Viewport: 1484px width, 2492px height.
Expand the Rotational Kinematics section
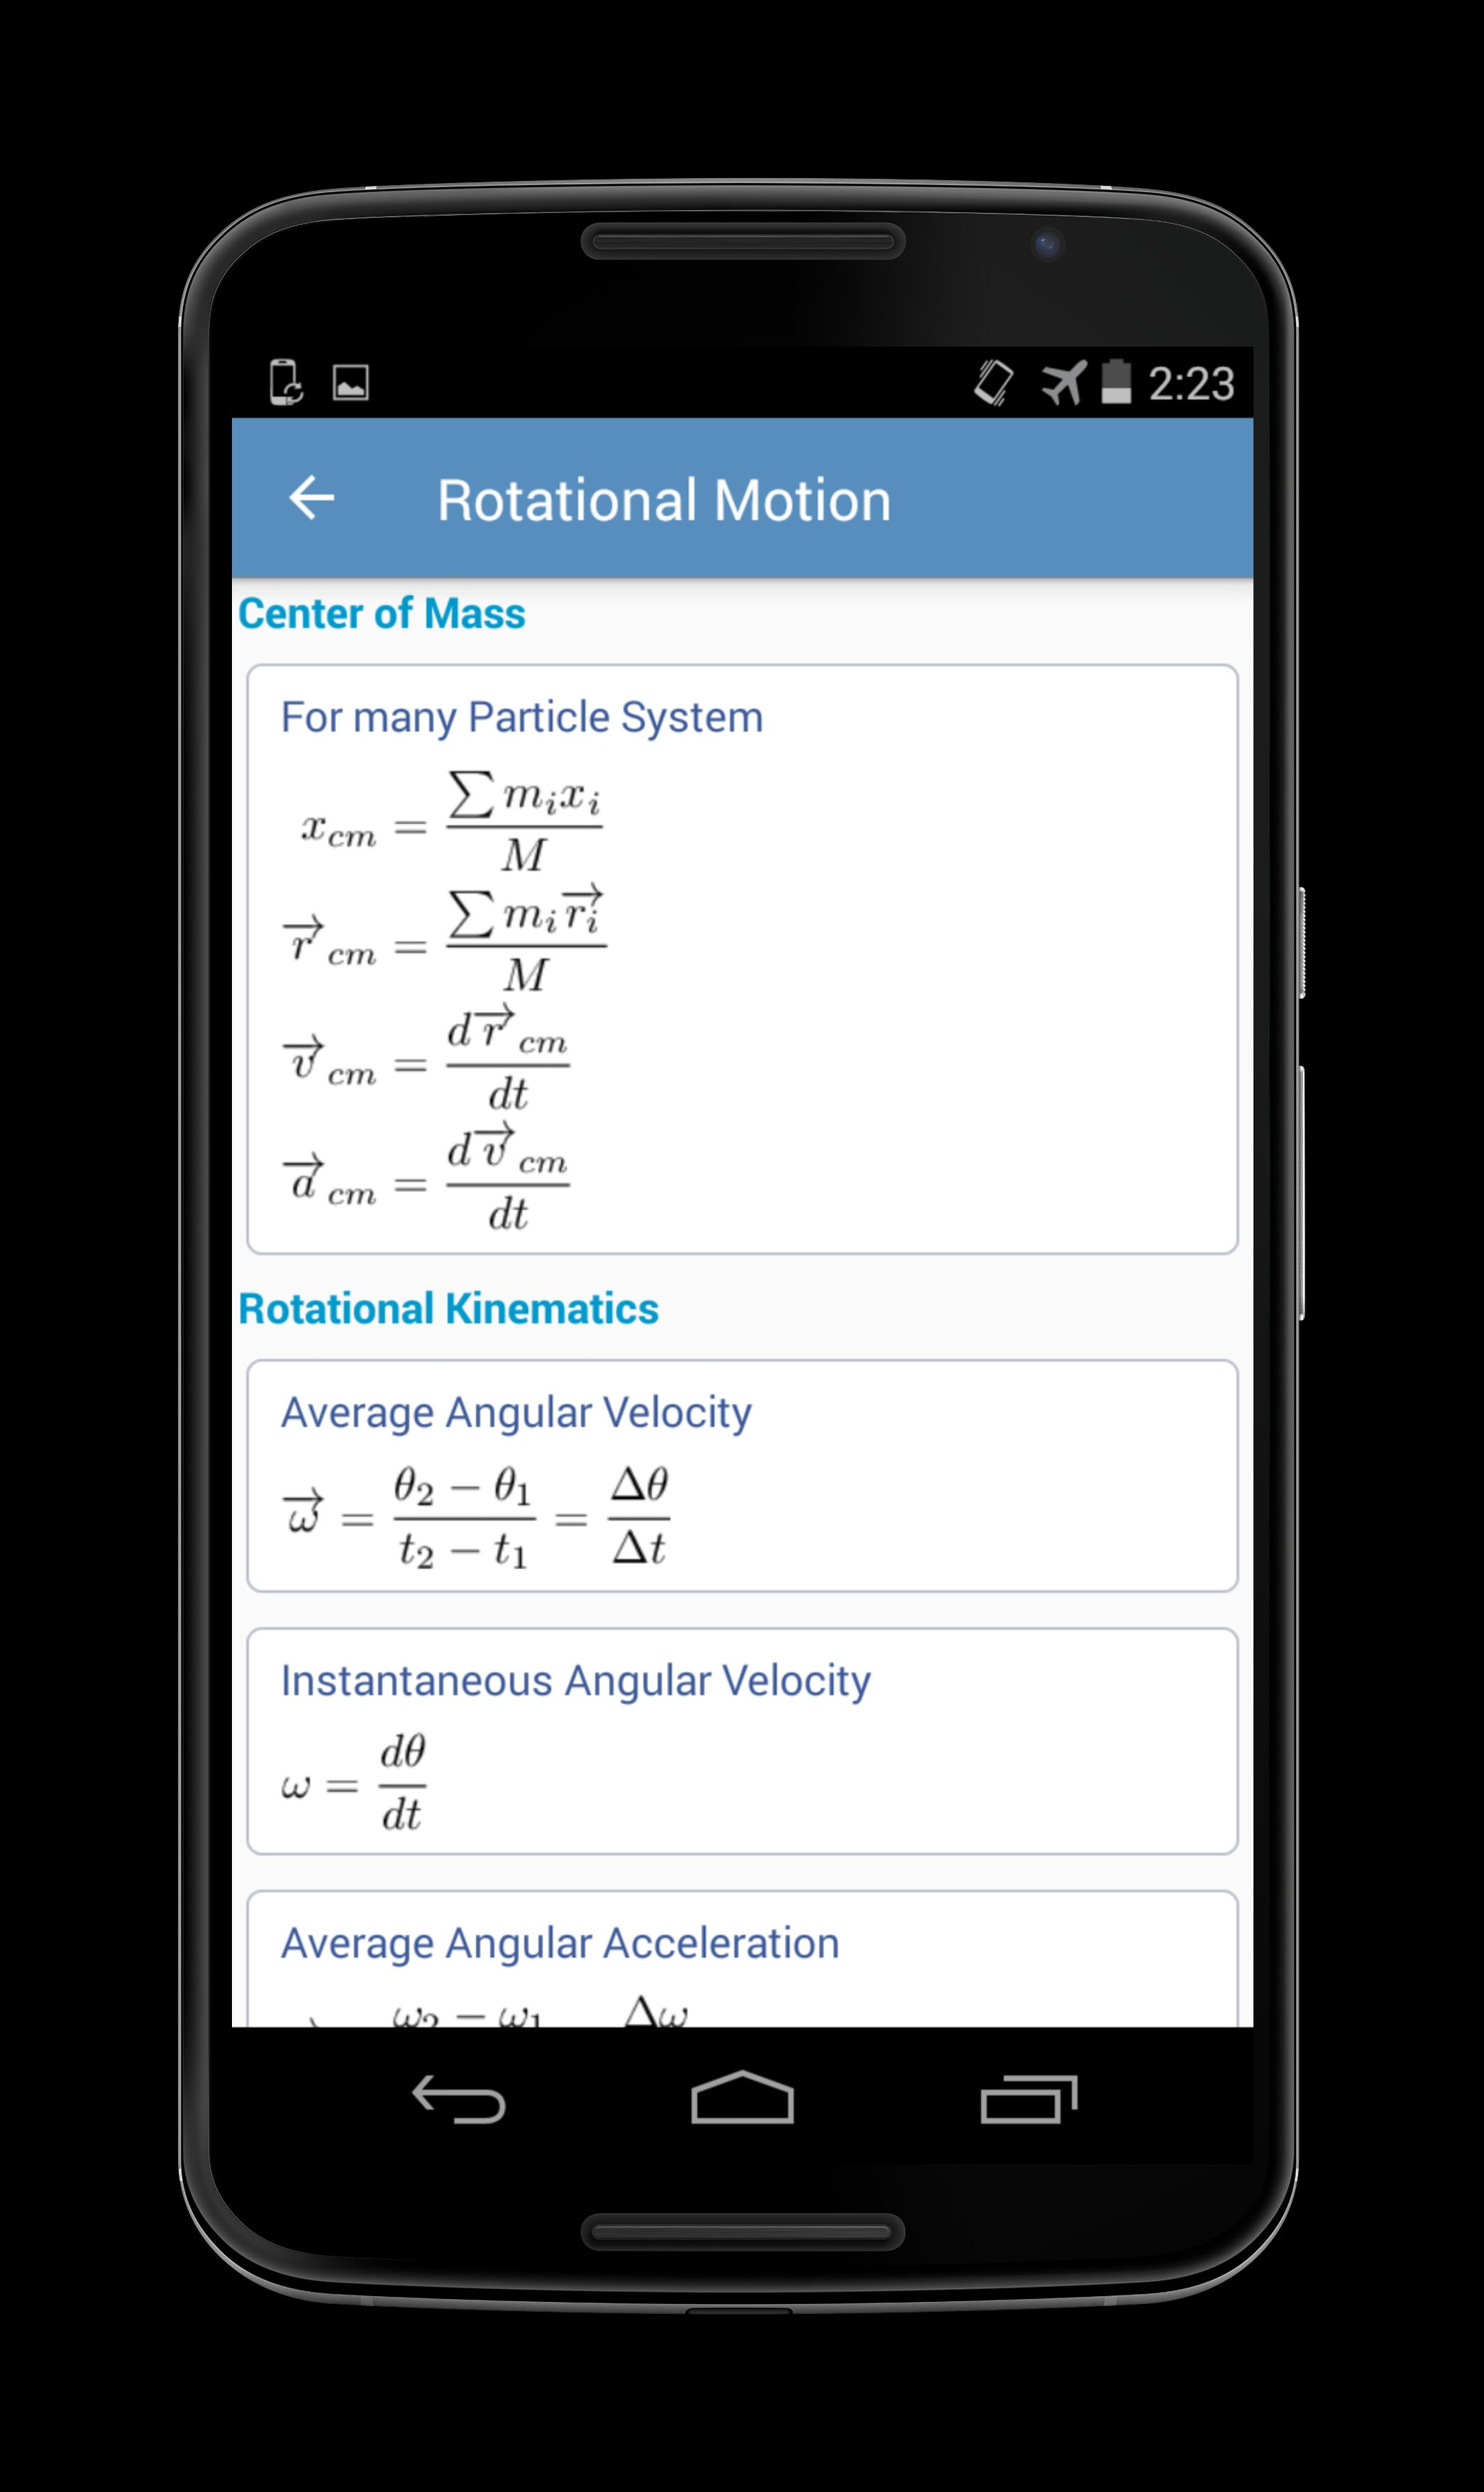475,1325
